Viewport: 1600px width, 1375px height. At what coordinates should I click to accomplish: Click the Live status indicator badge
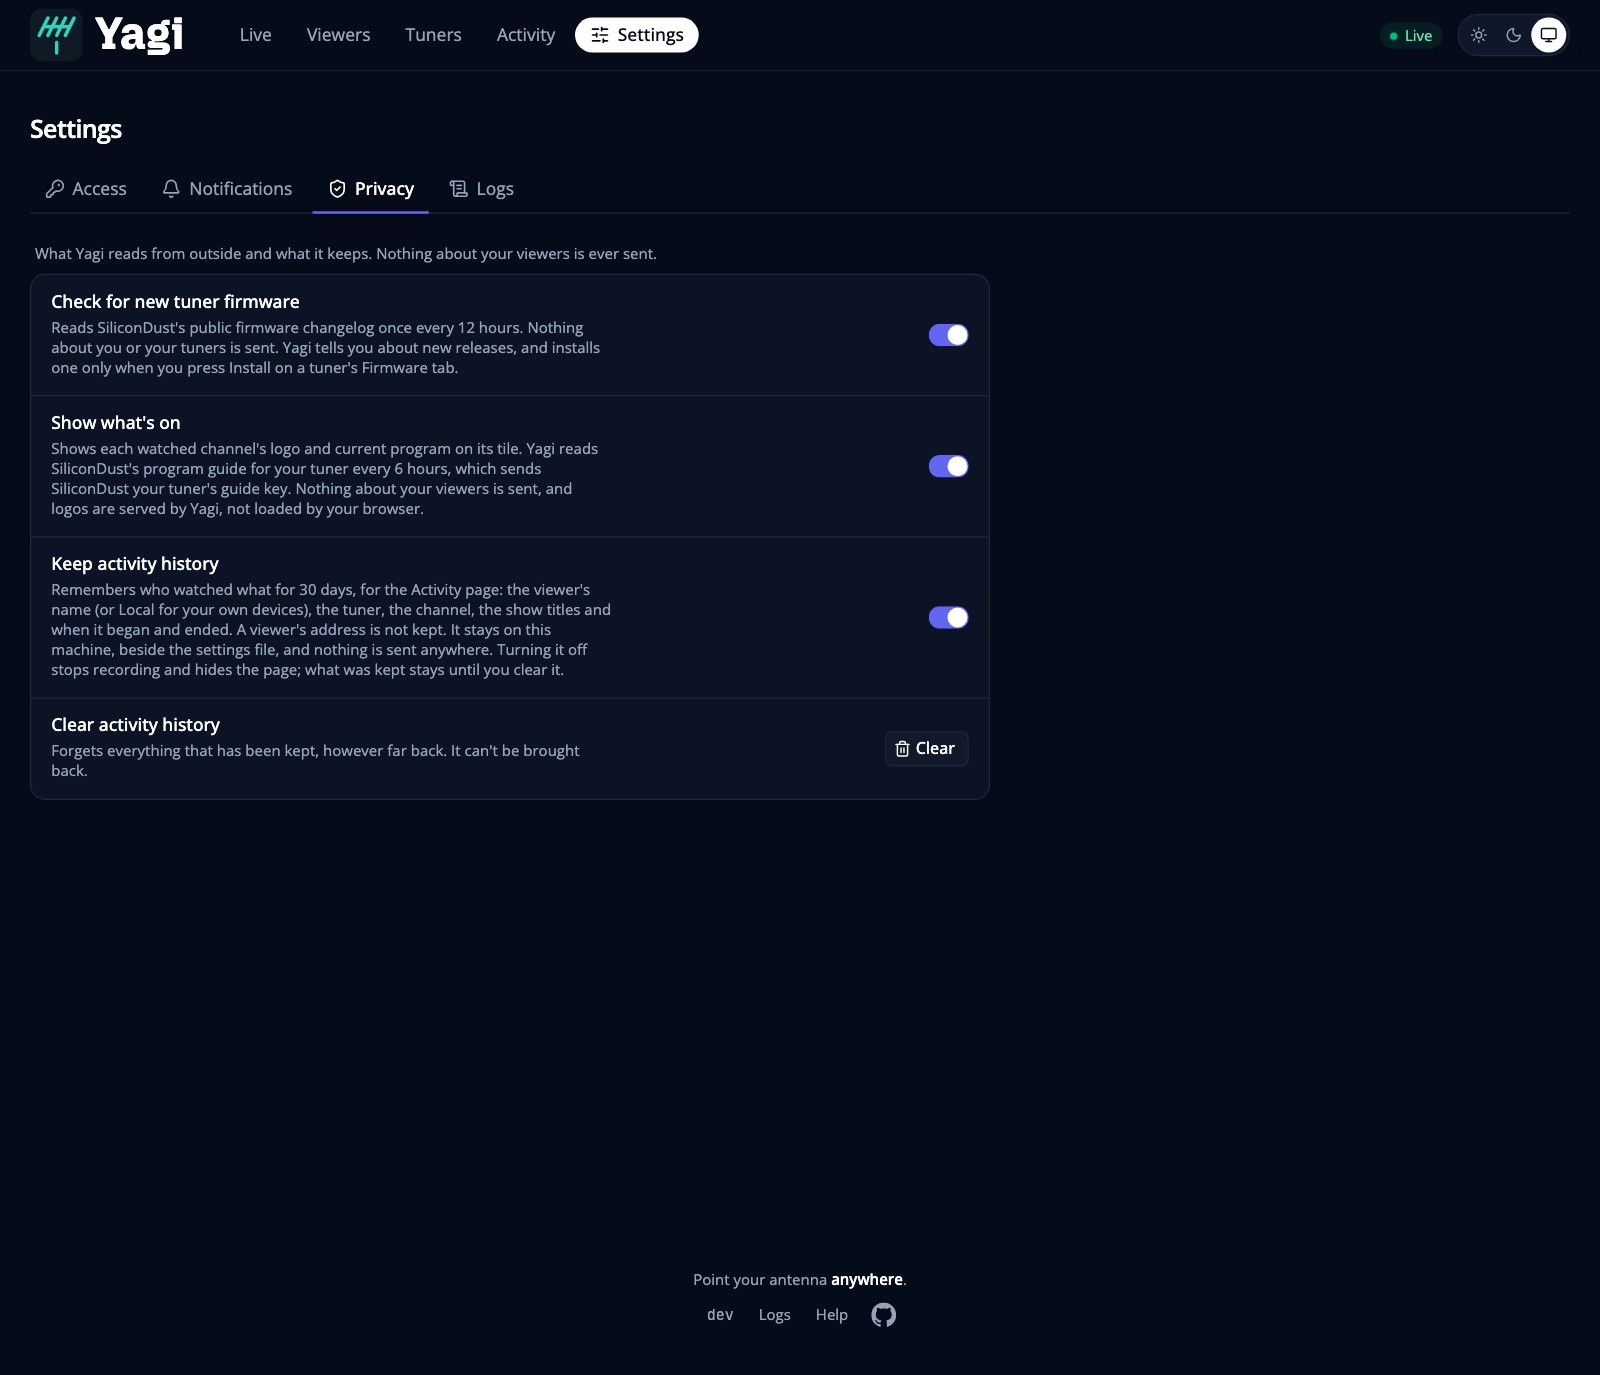[1411, 35]
